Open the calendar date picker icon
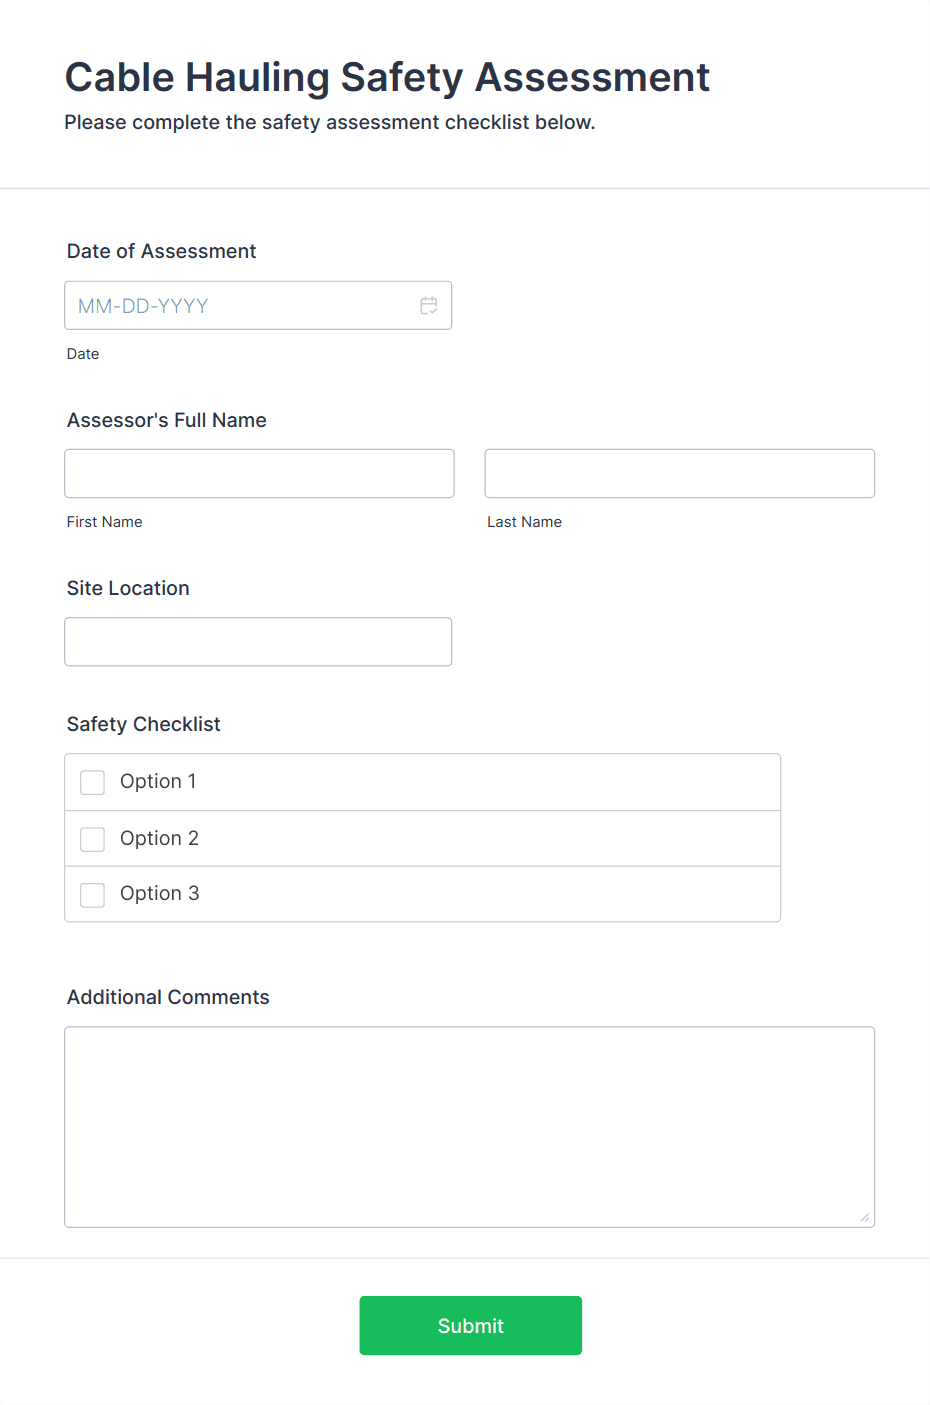This screenshot has height=1405, width=930. click(x=429, y=306)
